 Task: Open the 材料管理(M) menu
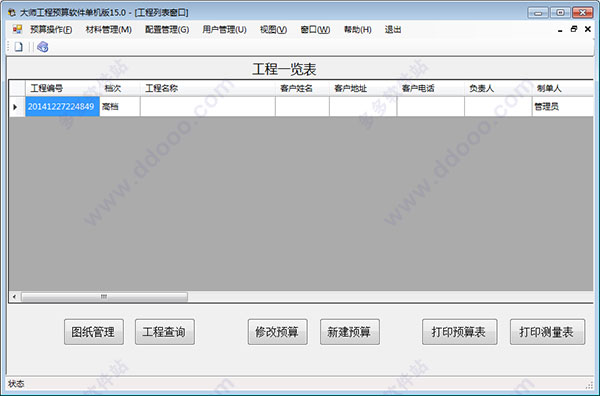[x=109, y=29]
